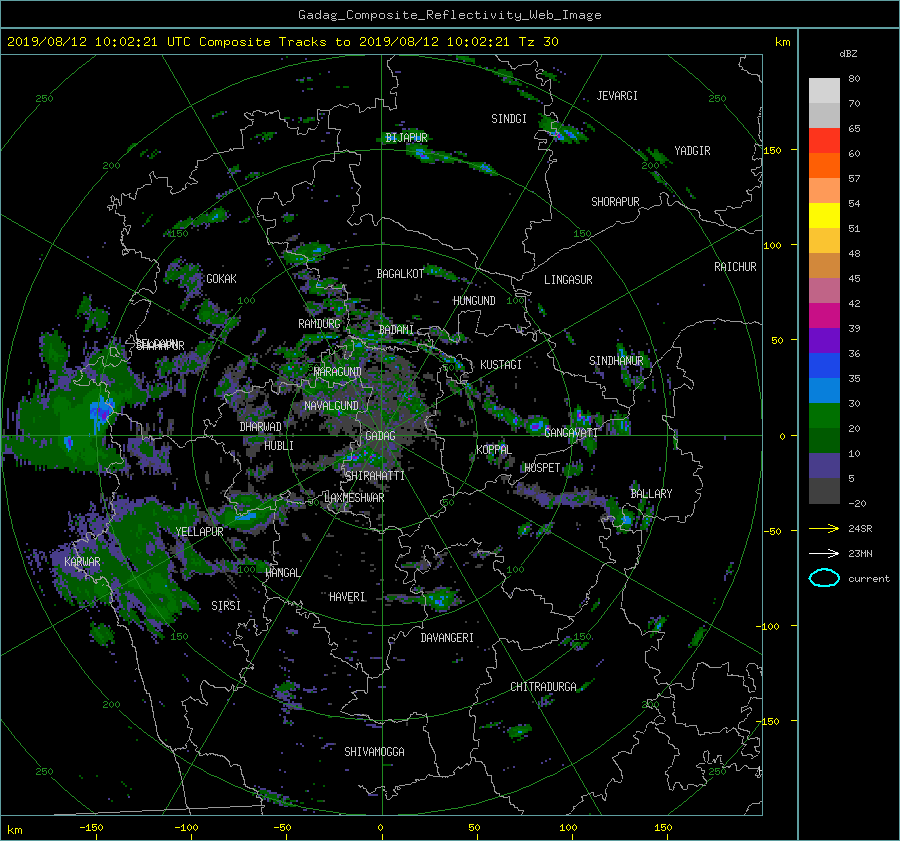The image size is (900, 841).
Task: Pick the light gray 70-80 dBZ legend swatch
Action: pyautogui.click(x=824, y=91)
